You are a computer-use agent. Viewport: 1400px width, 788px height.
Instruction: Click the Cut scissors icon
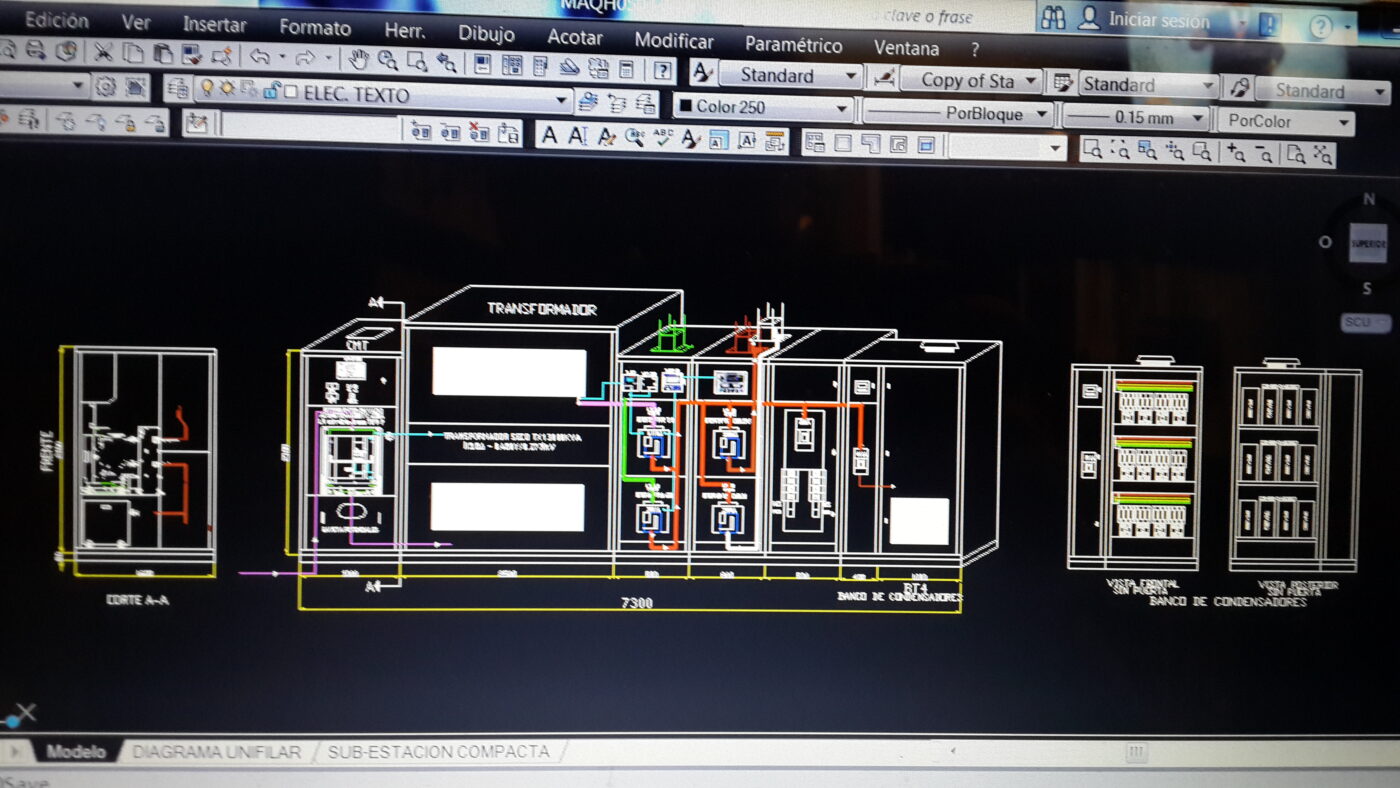(x=103, y=51)
